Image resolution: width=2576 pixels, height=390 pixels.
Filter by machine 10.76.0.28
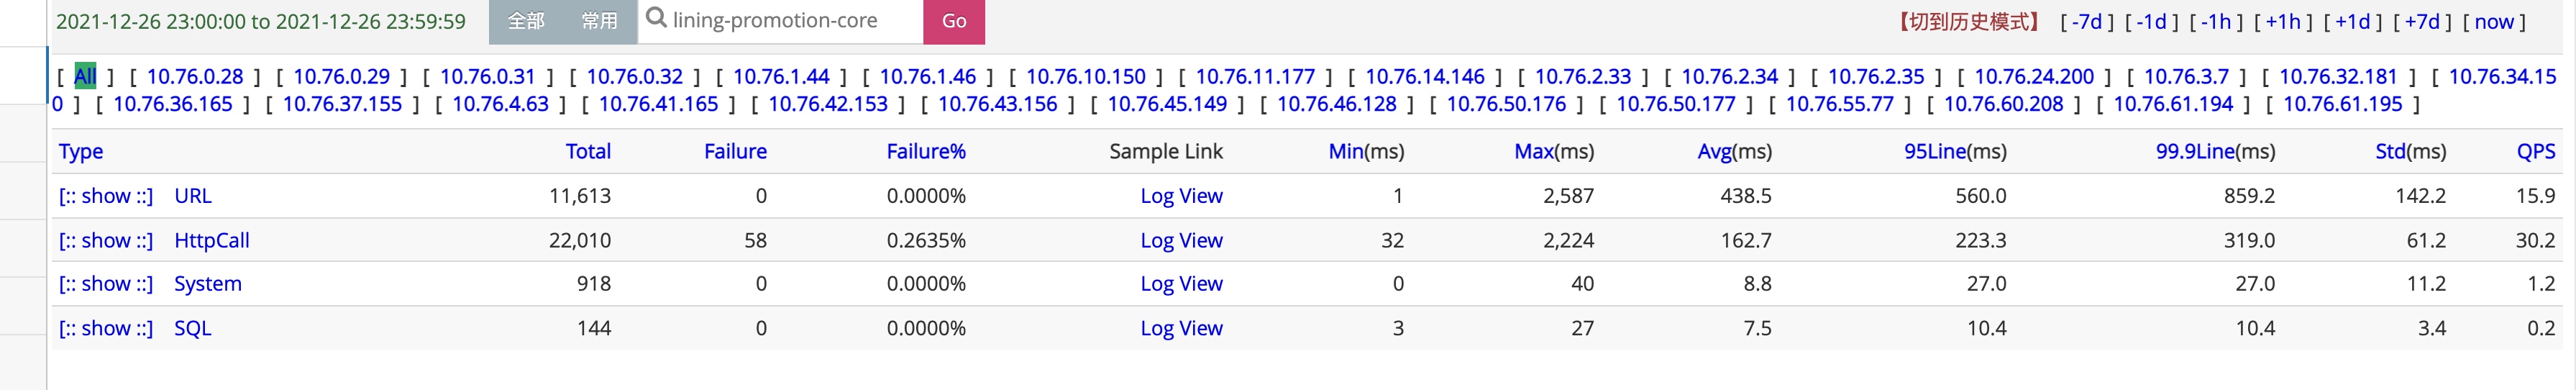tap(195, 76)
